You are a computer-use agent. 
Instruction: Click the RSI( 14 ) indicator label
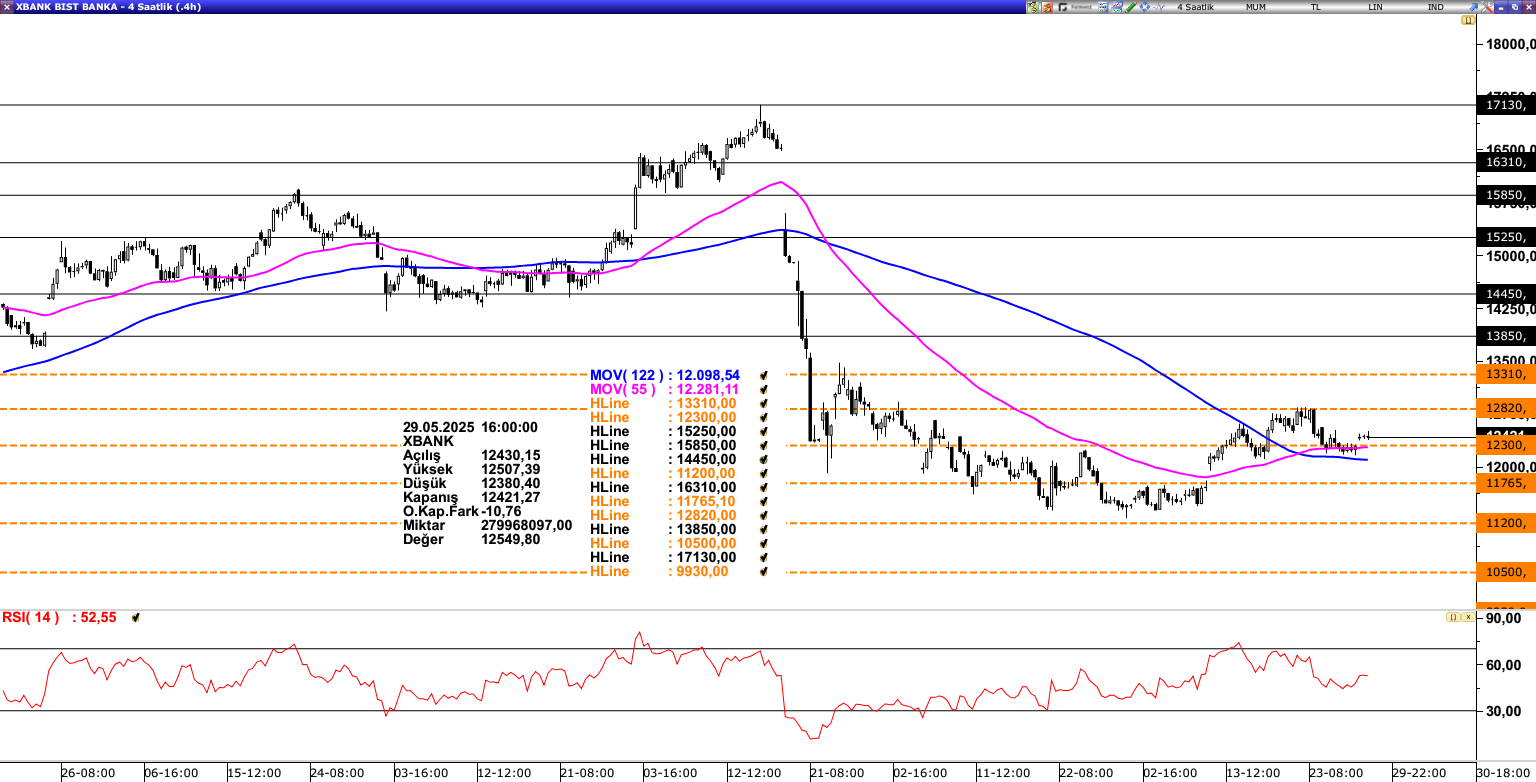[x=31, y=617]
